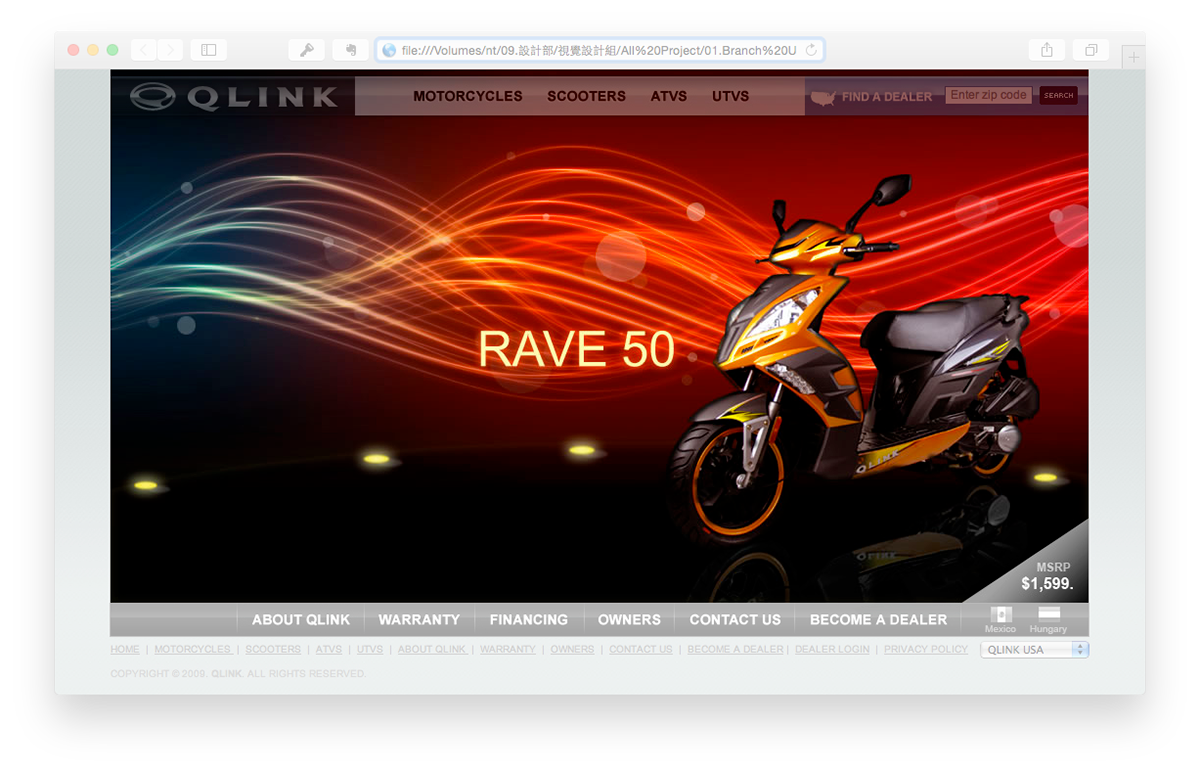Click the FIND A DEALER label
The height and width of the screenshot is (773, 1200).
click(x=886, y=97)
